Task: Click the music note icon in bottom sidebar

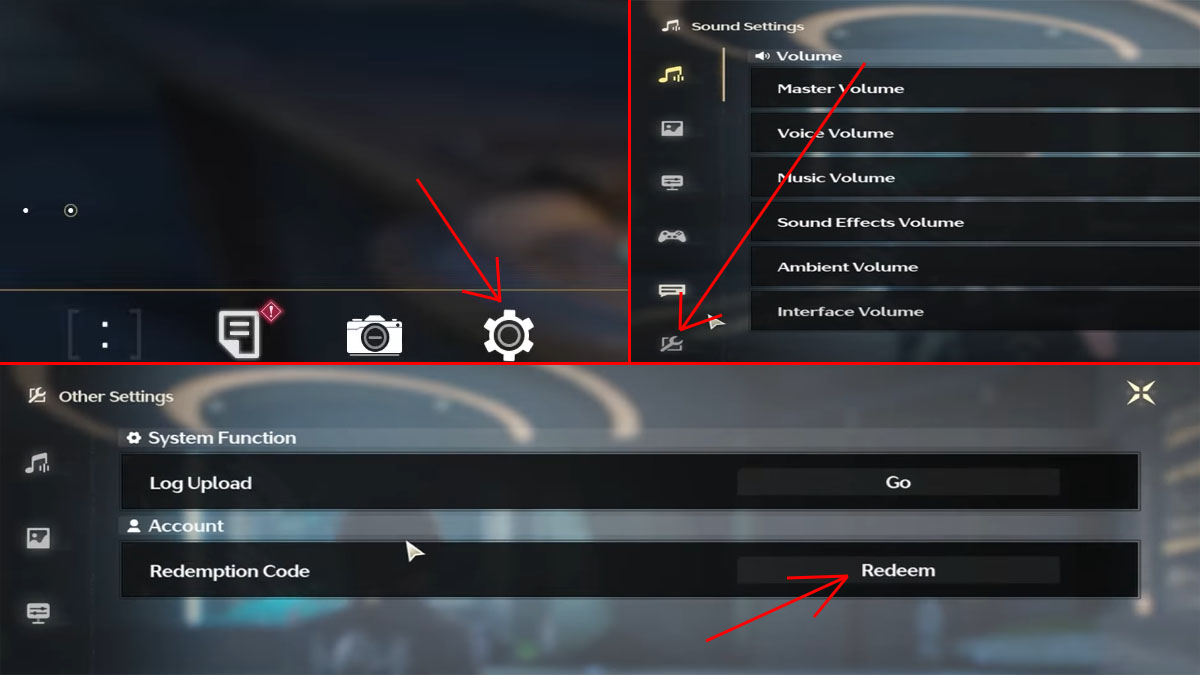Action: click(38, 463)
